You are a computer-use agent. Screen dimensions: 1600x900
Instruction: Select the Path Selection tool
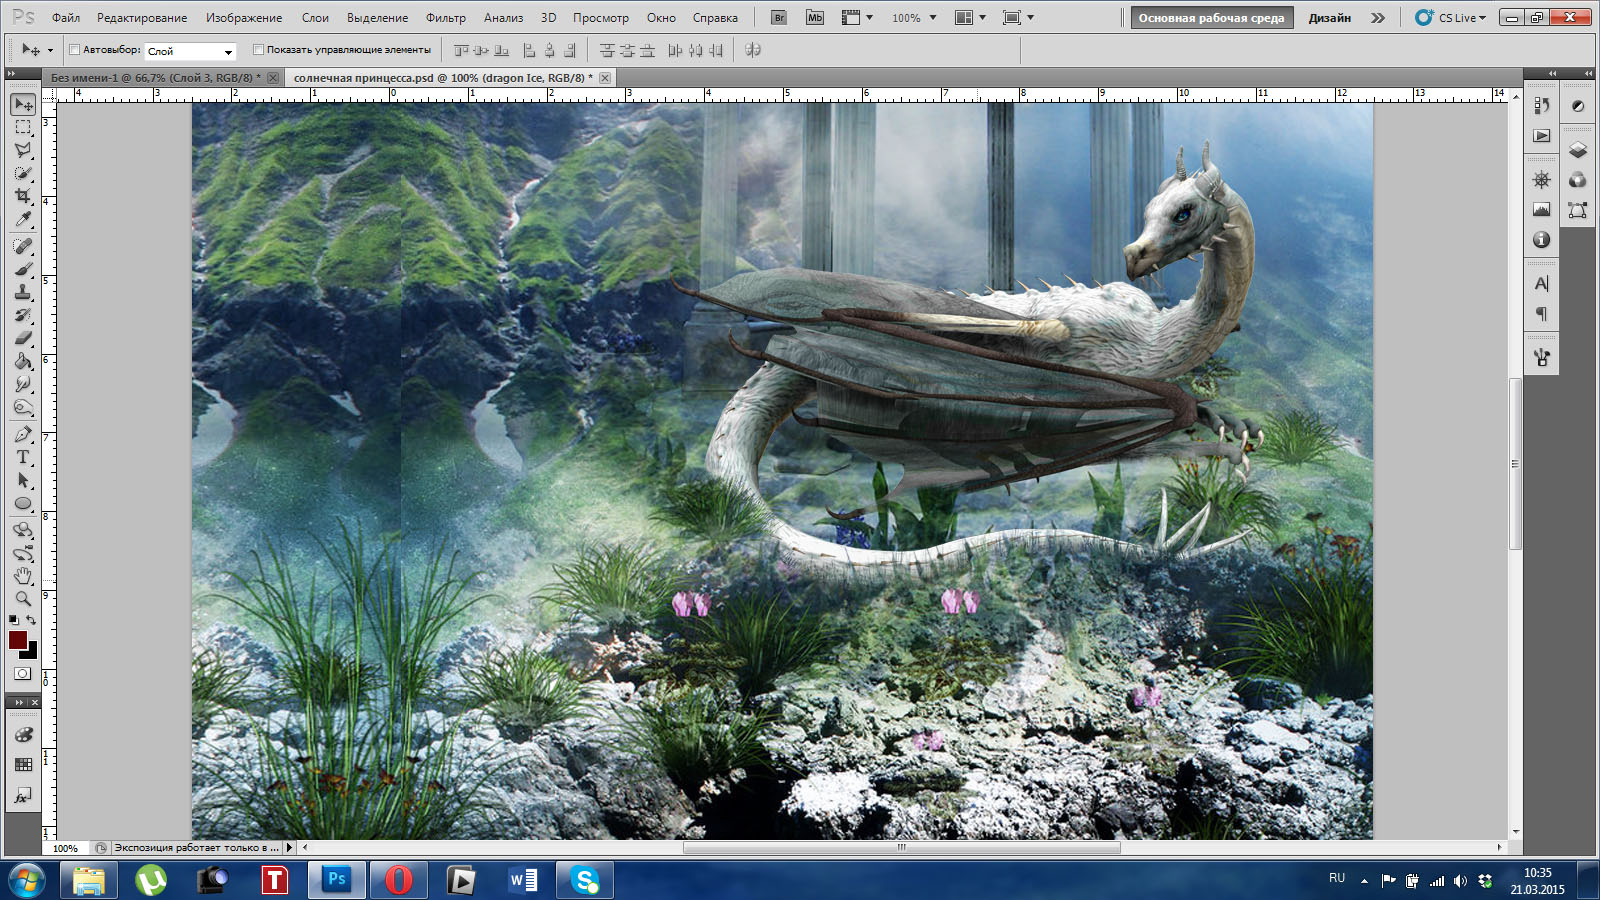coord(23,480)
